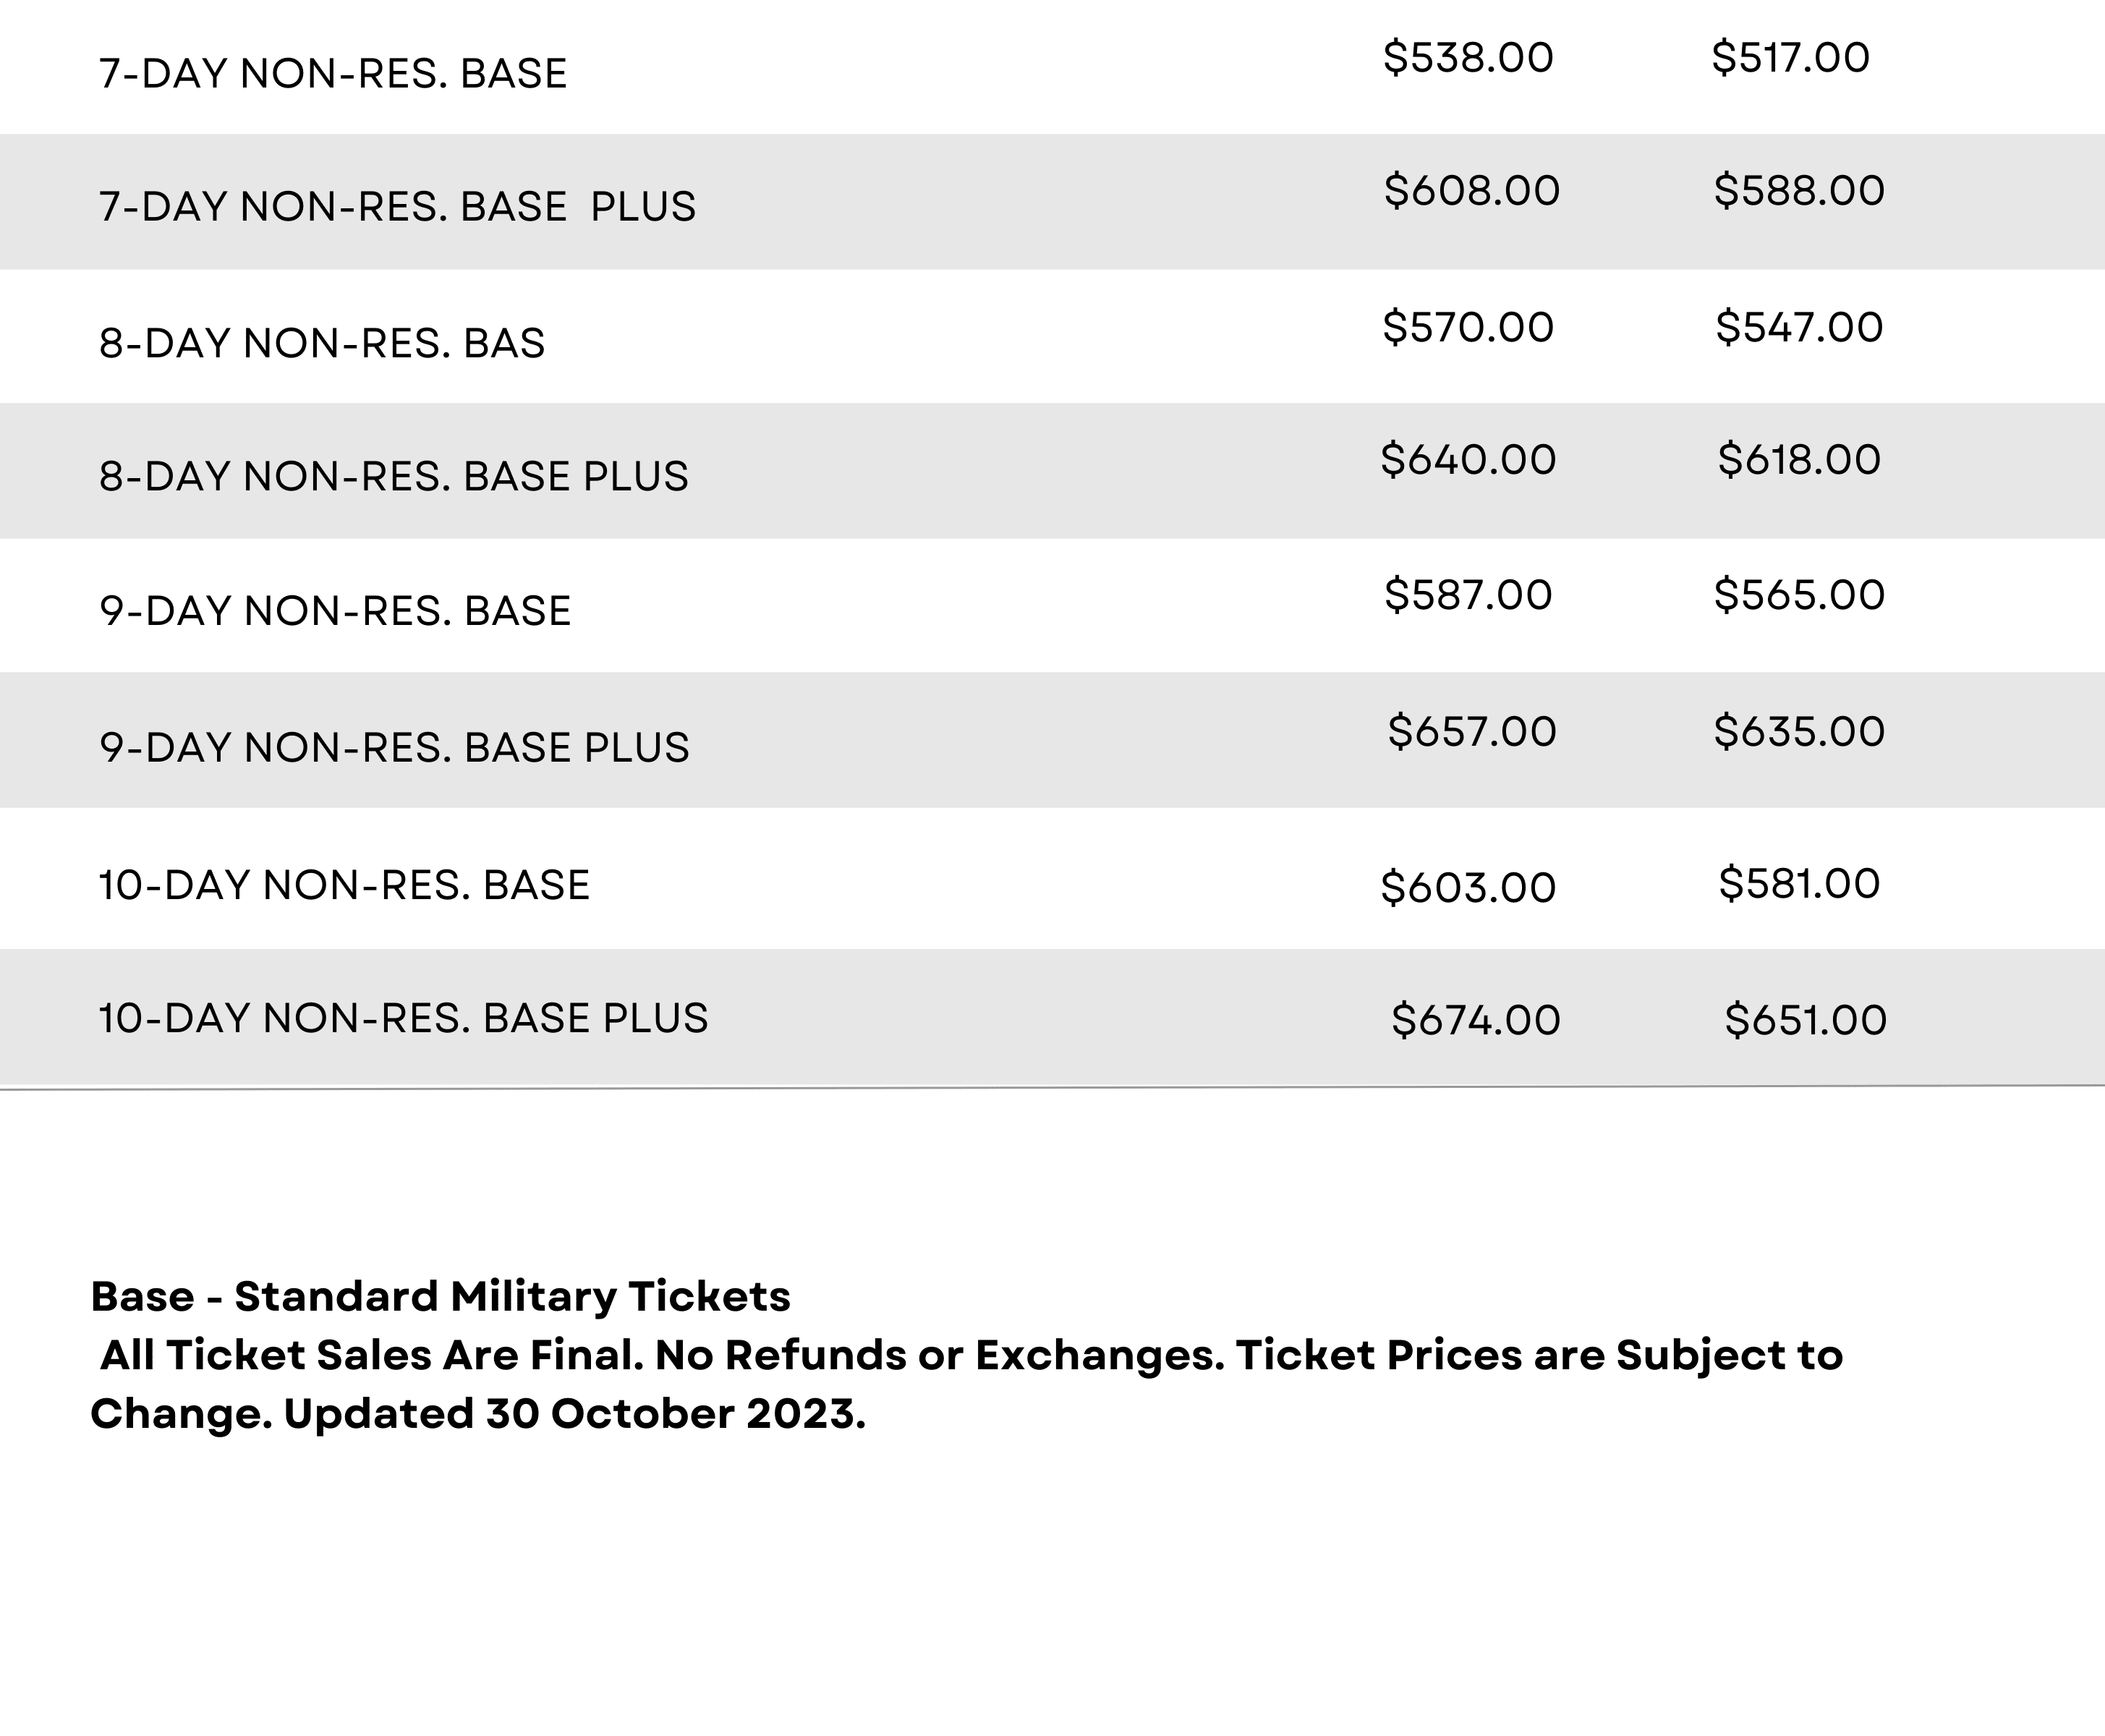Click the $538.00 price
The width and height of the screenshot is (2105, 1736).
(x=1468, y=58)
